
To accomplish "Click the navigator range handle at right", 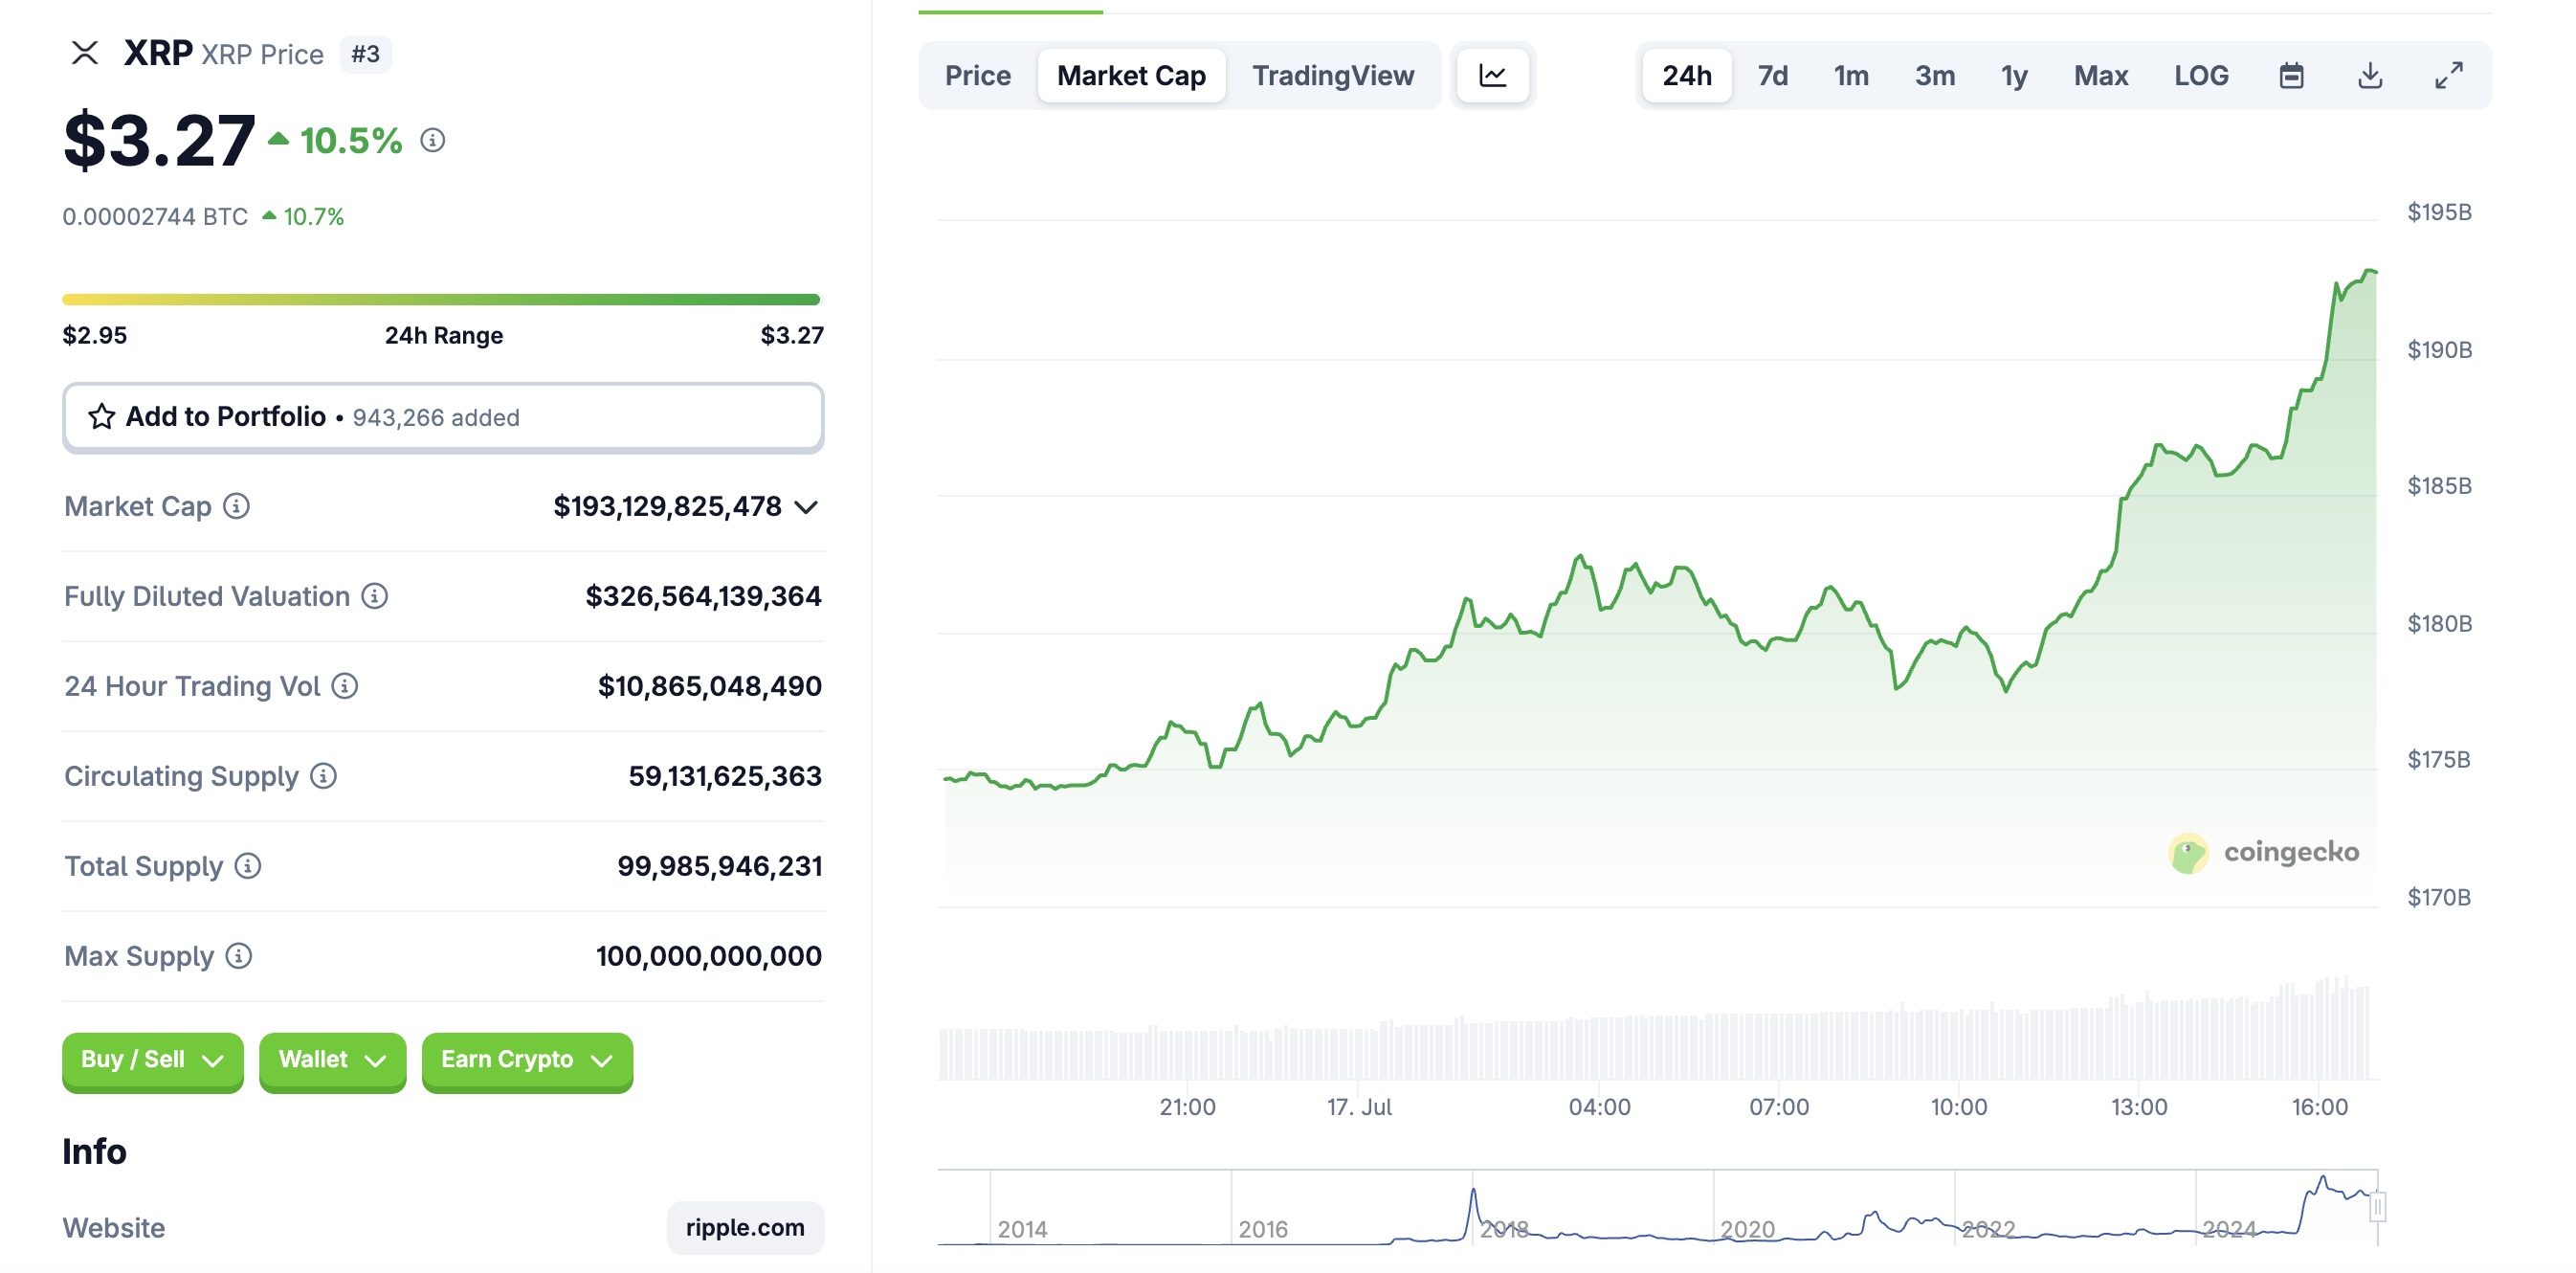I will click(x=2377, y=1206).
